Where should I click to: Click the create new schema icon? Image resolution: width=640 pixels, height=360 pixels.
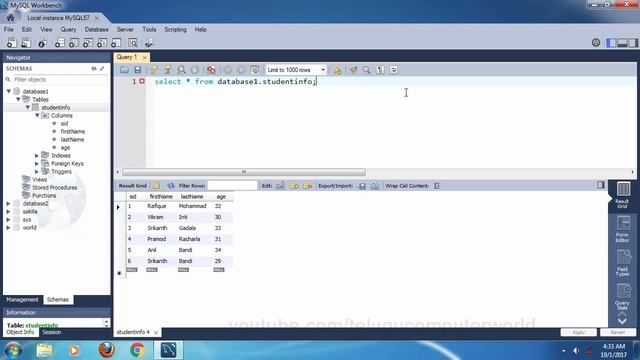coord(60,43)
